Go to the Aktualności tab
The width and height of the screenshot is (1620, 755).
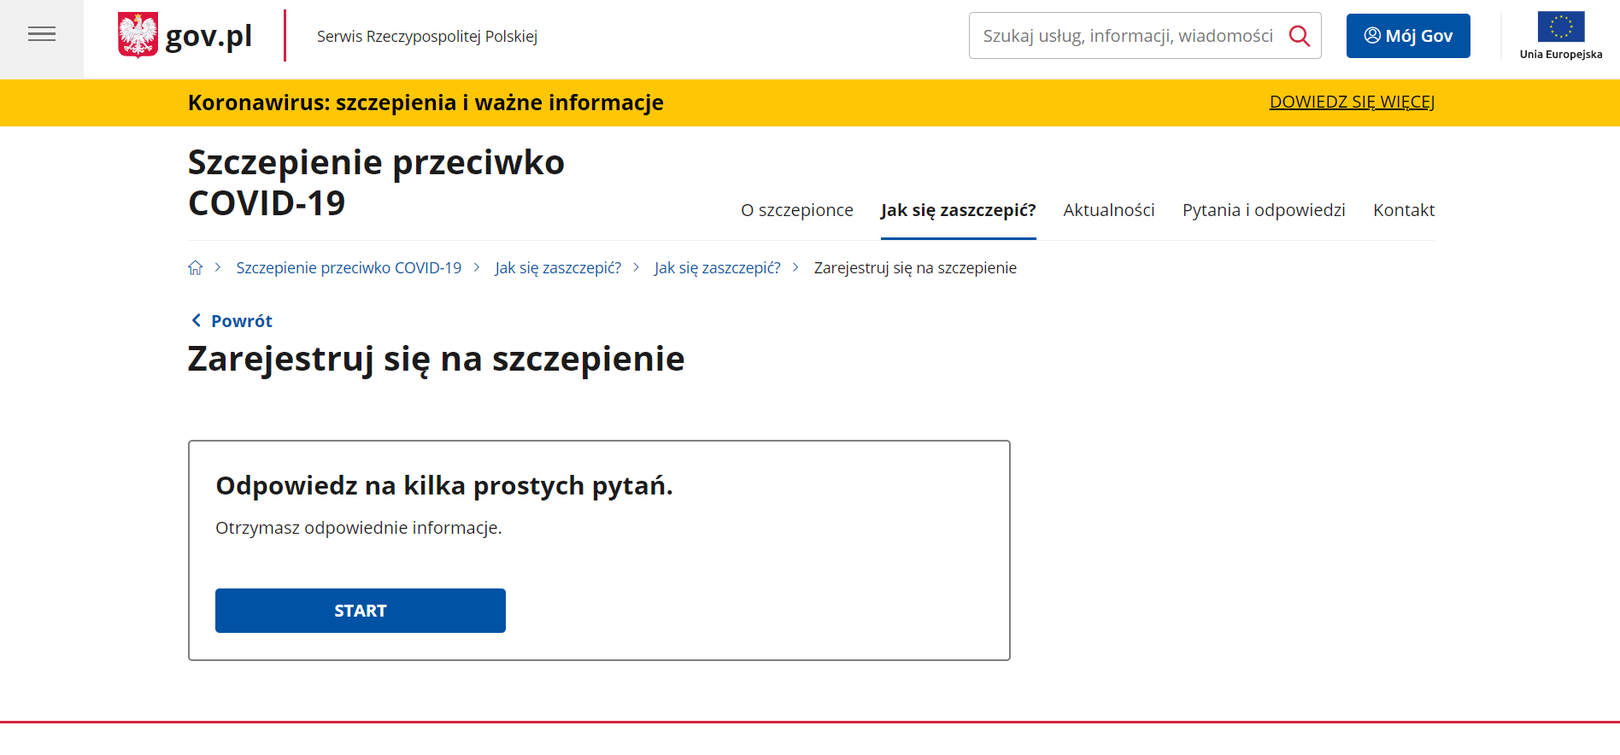1108,210
